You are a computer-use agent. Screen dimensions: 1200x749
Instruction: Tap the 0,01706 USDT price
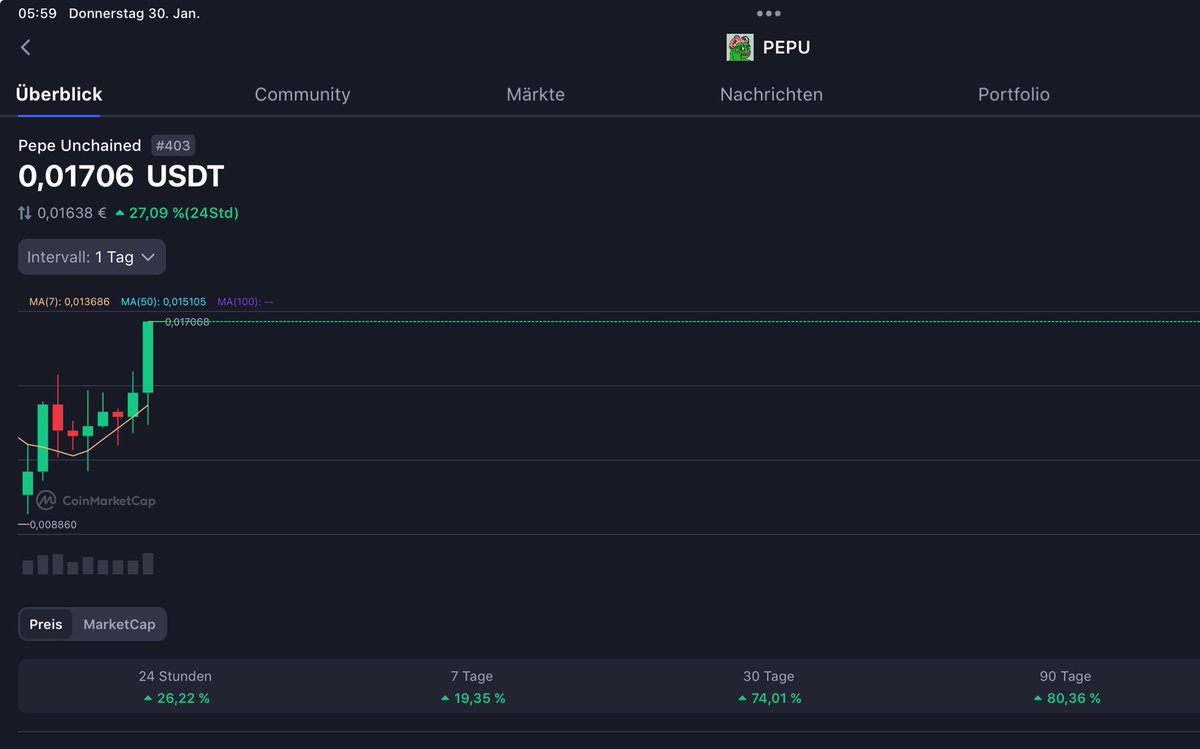coord(121,177)
